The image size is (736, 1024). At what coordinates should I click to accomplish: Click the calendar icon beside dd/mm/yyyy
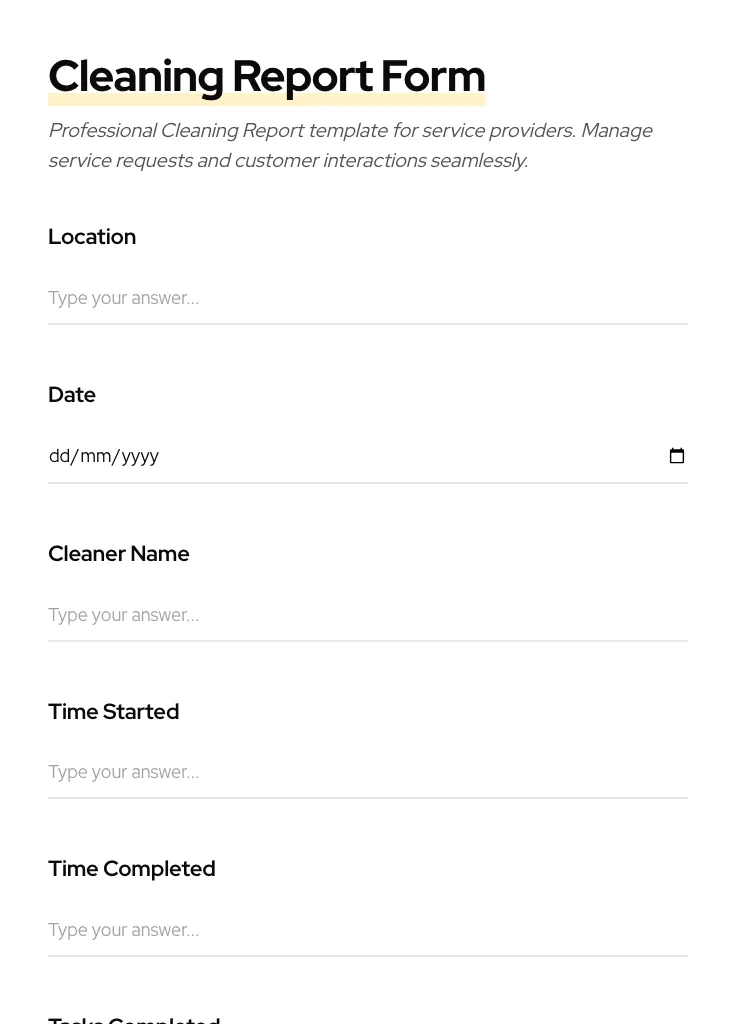677,456
